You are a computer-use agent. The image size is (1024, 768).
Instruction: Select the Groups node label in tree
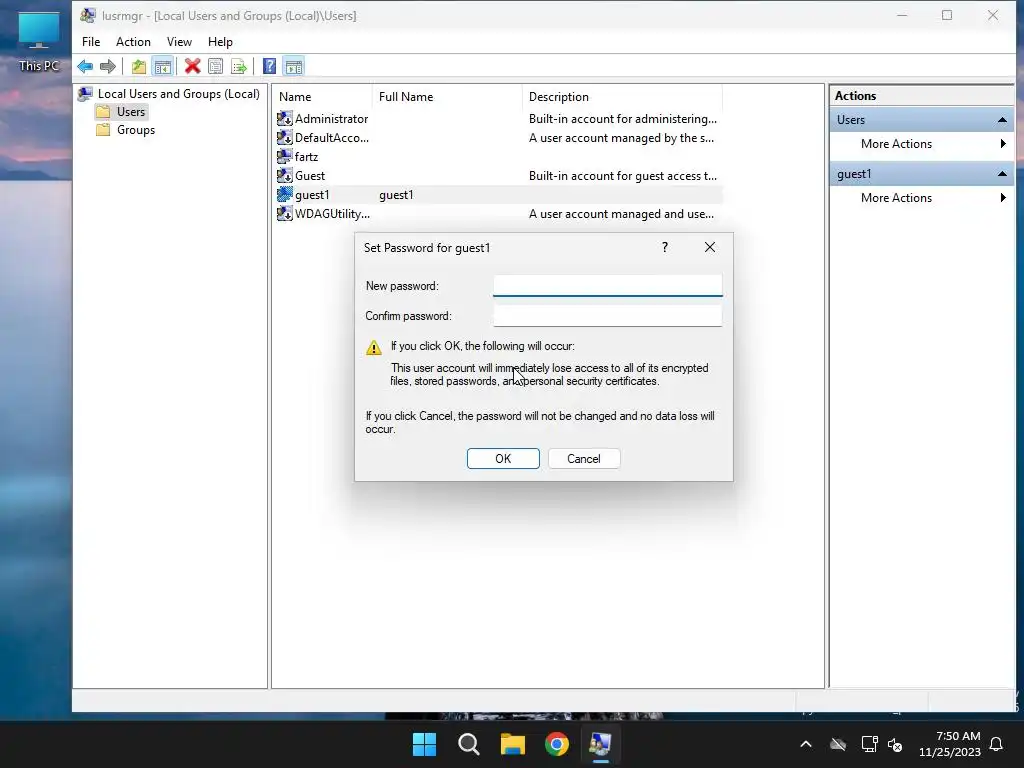(136, 130)
